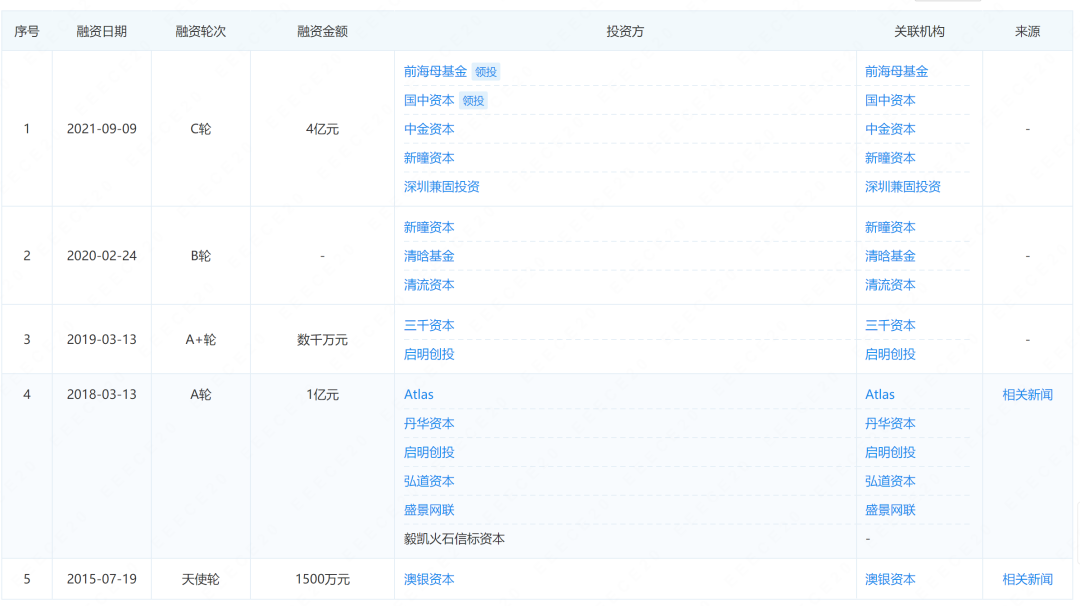Open 新瞳资本 investor link in the B轮 row
1080x606 pixels.
tap(429, 227)
